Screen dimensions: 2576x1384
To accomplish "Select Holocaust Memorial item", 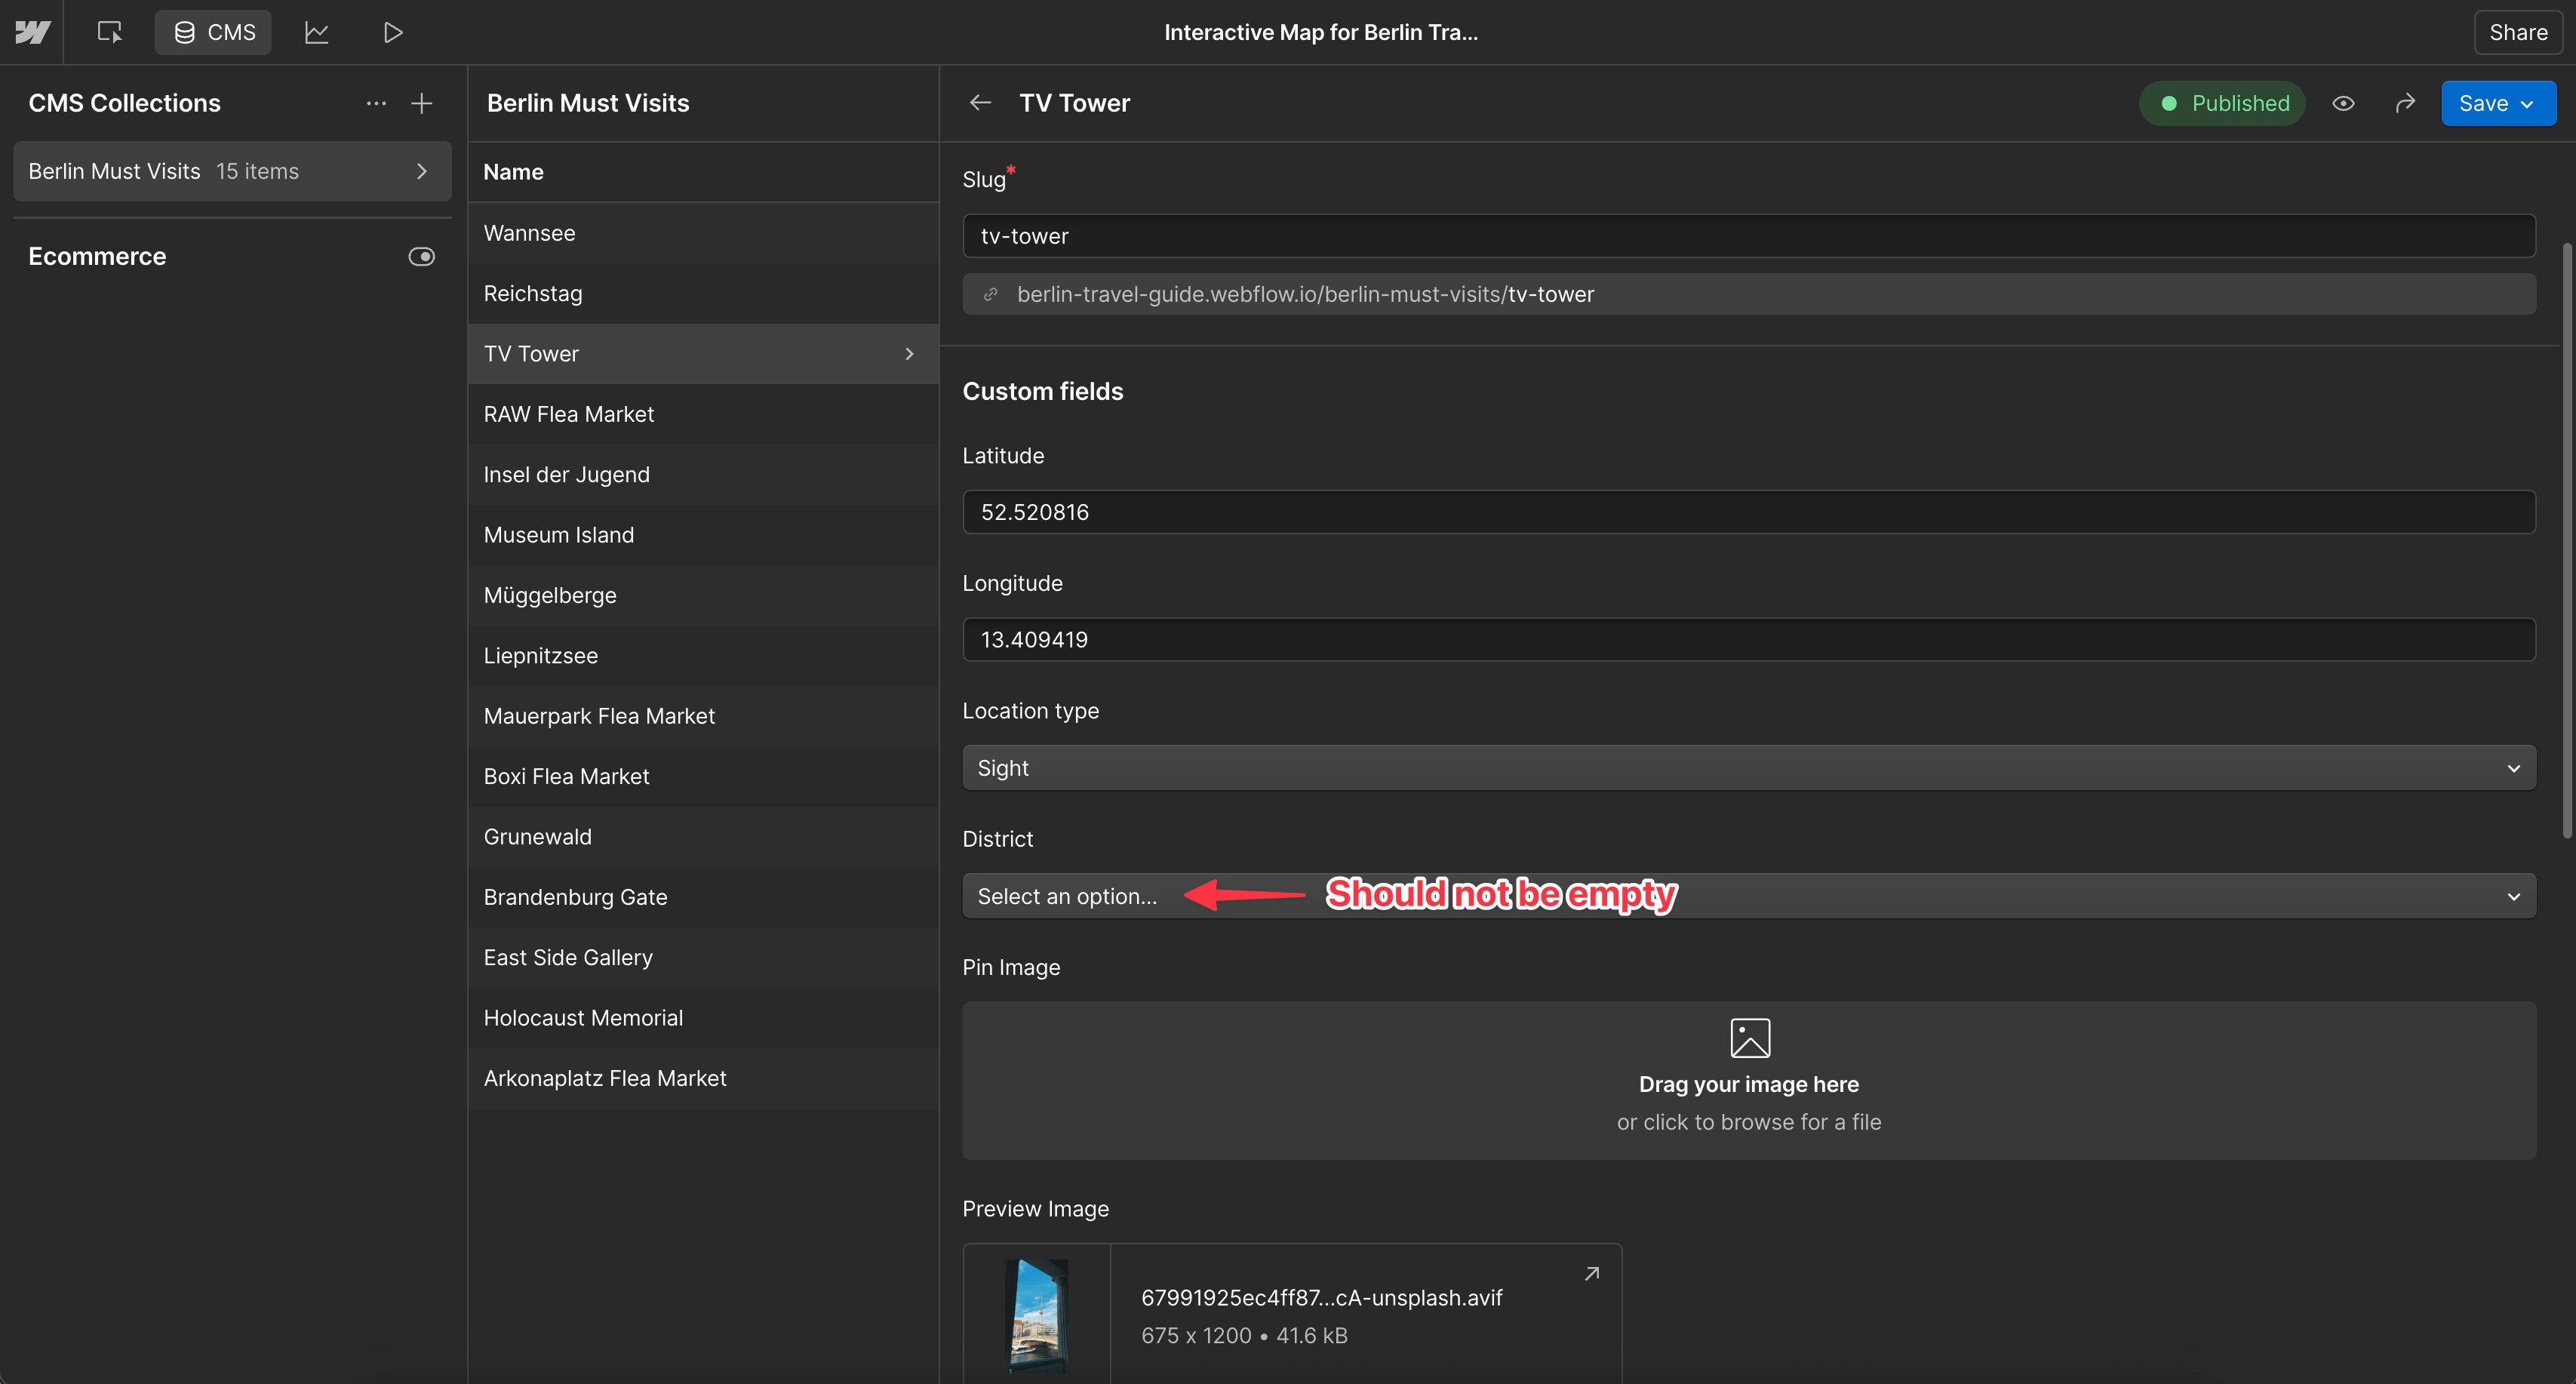I will (703, 1017).
